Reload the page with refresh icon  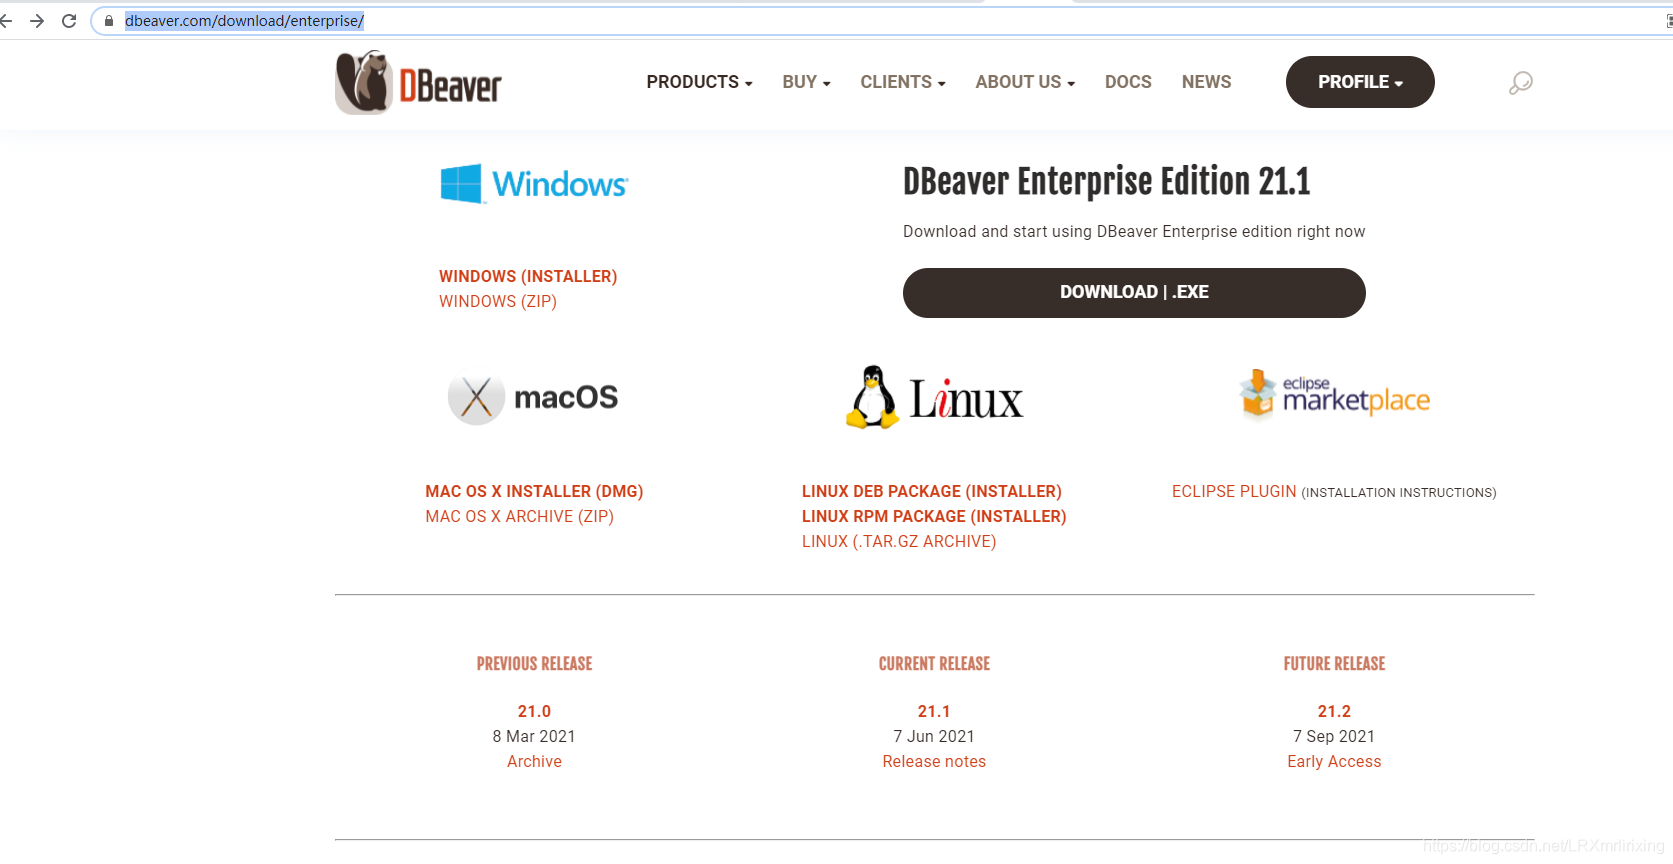pos(69,21)
